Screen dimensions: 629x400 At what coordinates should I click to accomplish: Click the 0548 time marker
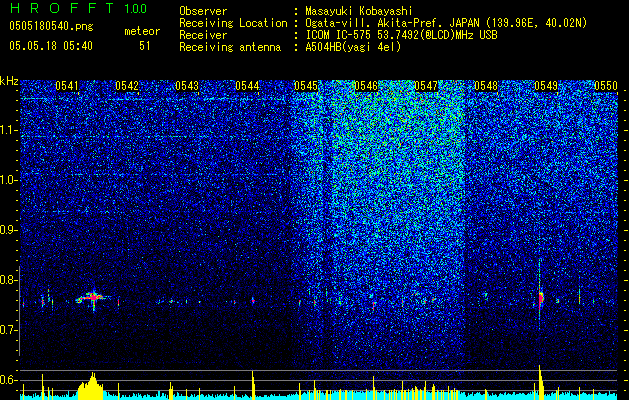(x=486, y=86)
